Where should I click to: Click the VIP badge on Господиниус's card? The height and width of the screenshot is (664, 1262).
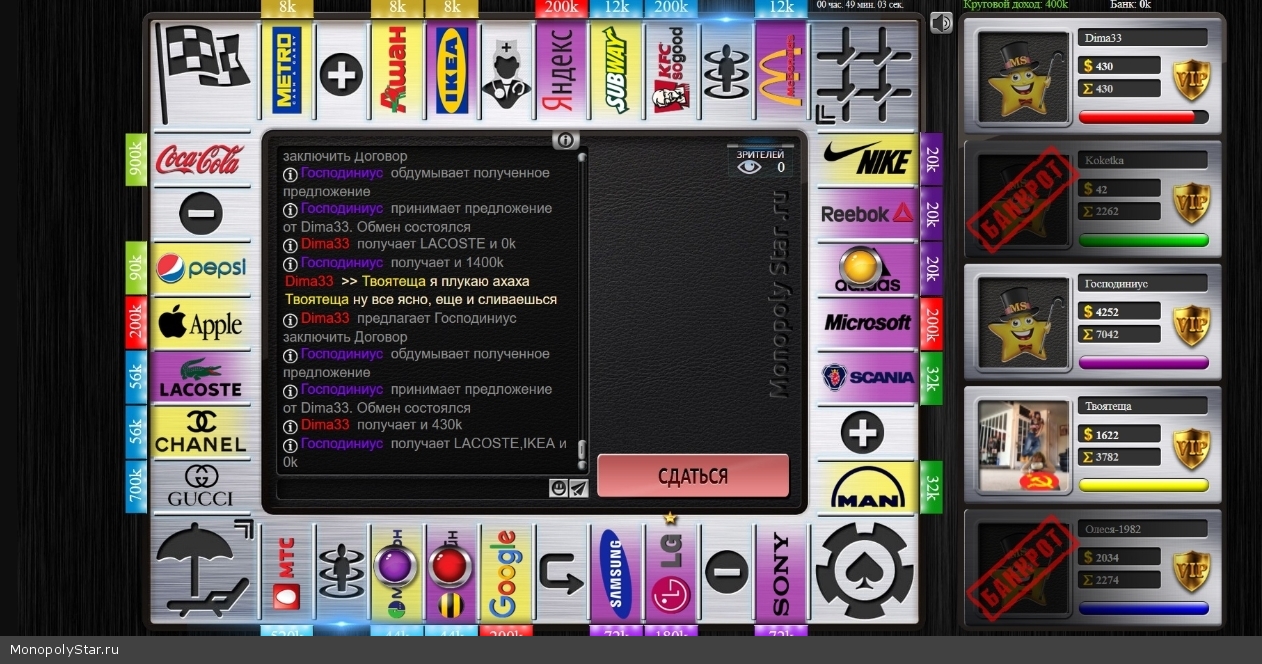(x=1192, y=326)
